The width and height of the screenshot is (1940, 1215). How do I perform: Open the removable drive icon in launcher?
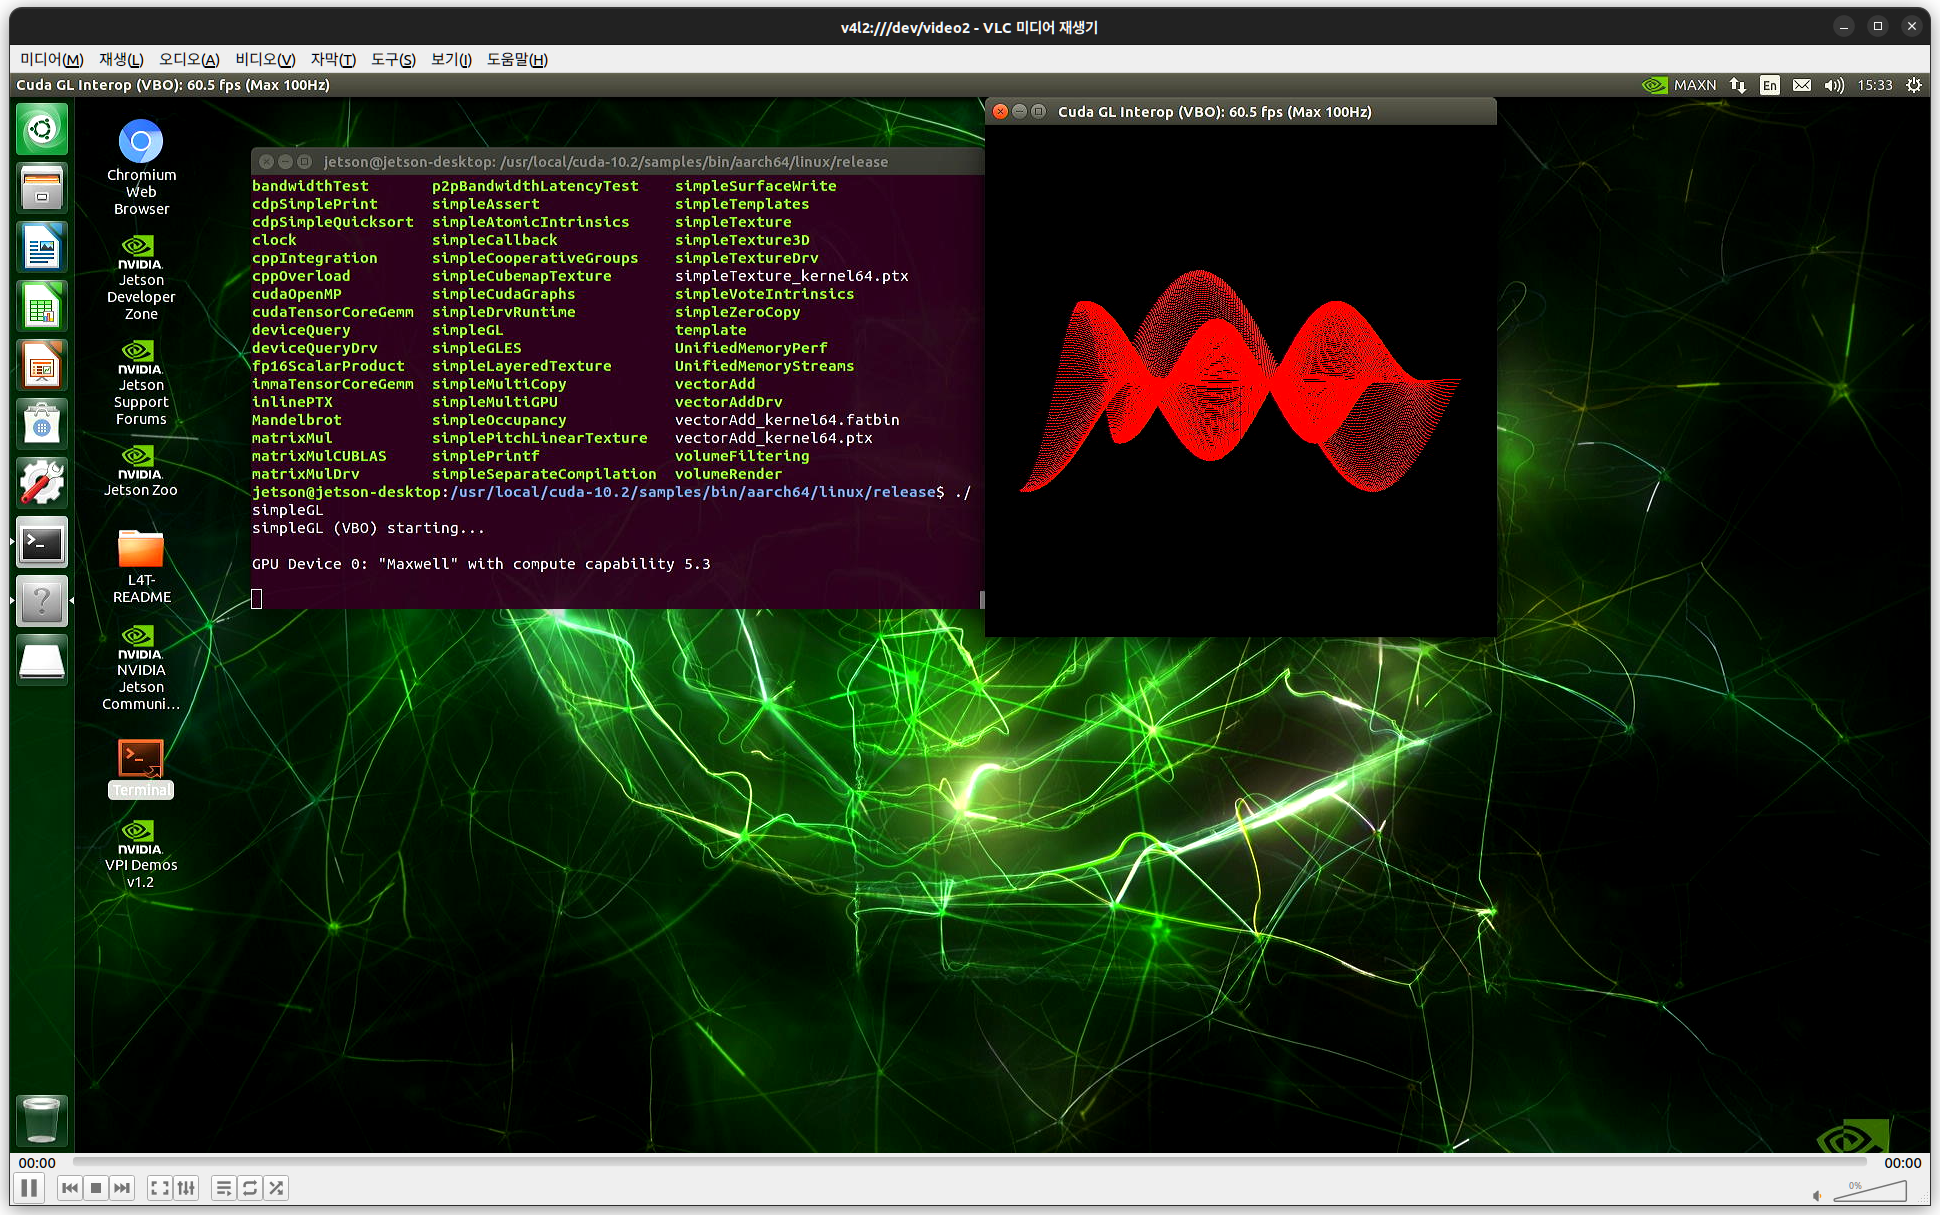(42, 660)
